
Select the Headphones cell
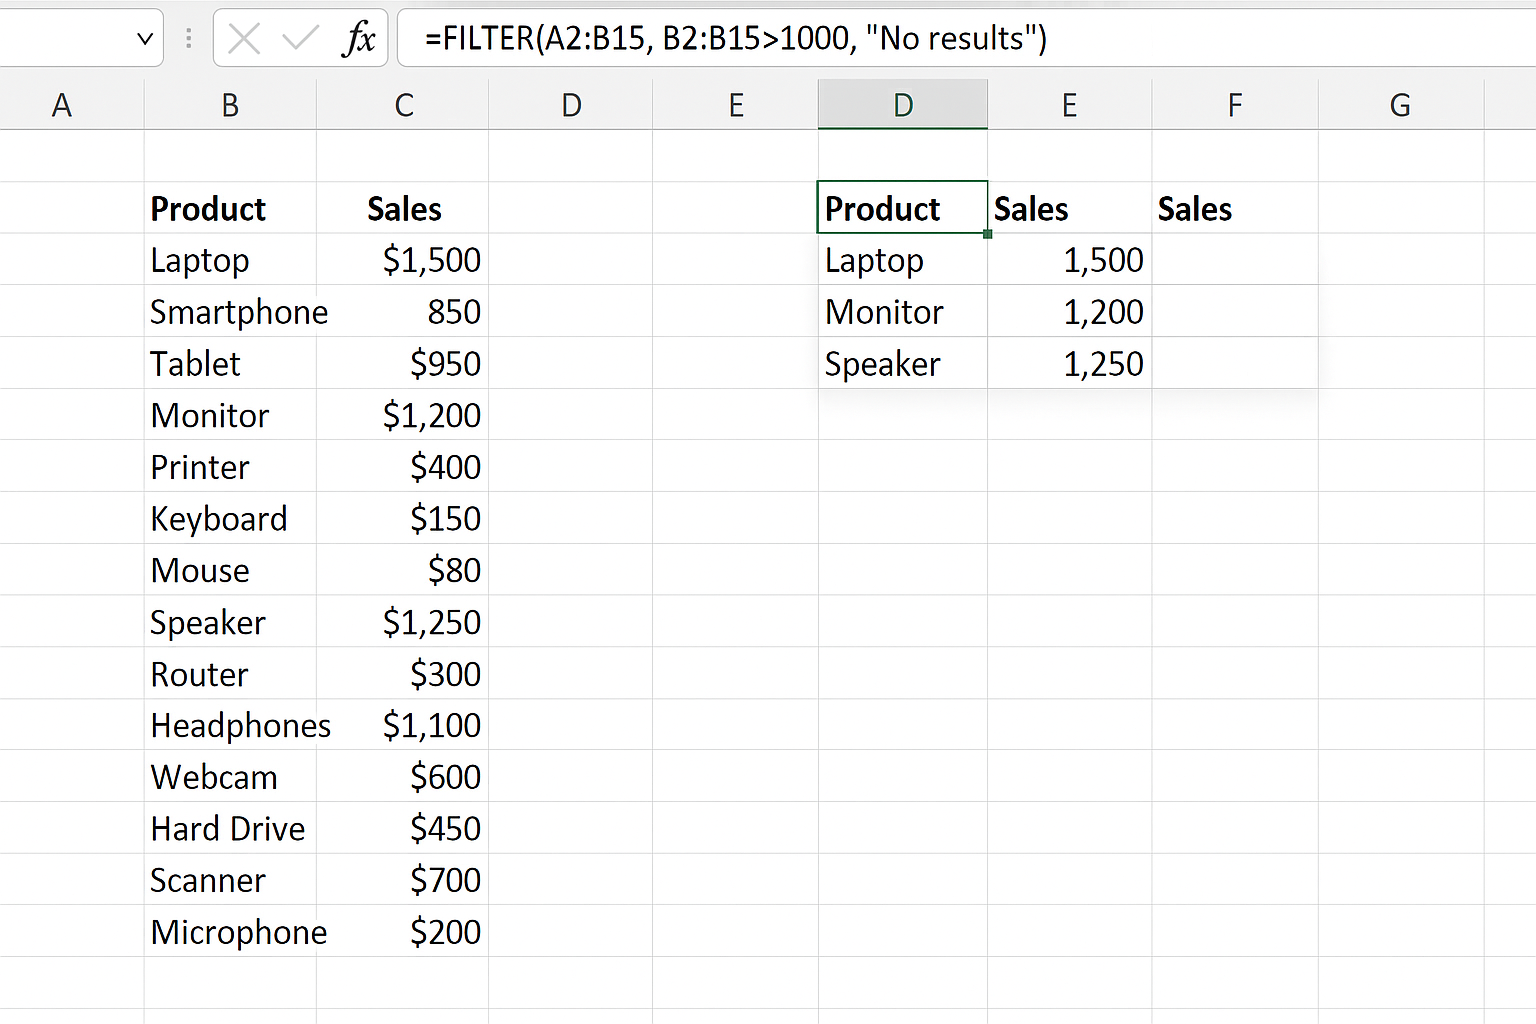coord(230,725)
